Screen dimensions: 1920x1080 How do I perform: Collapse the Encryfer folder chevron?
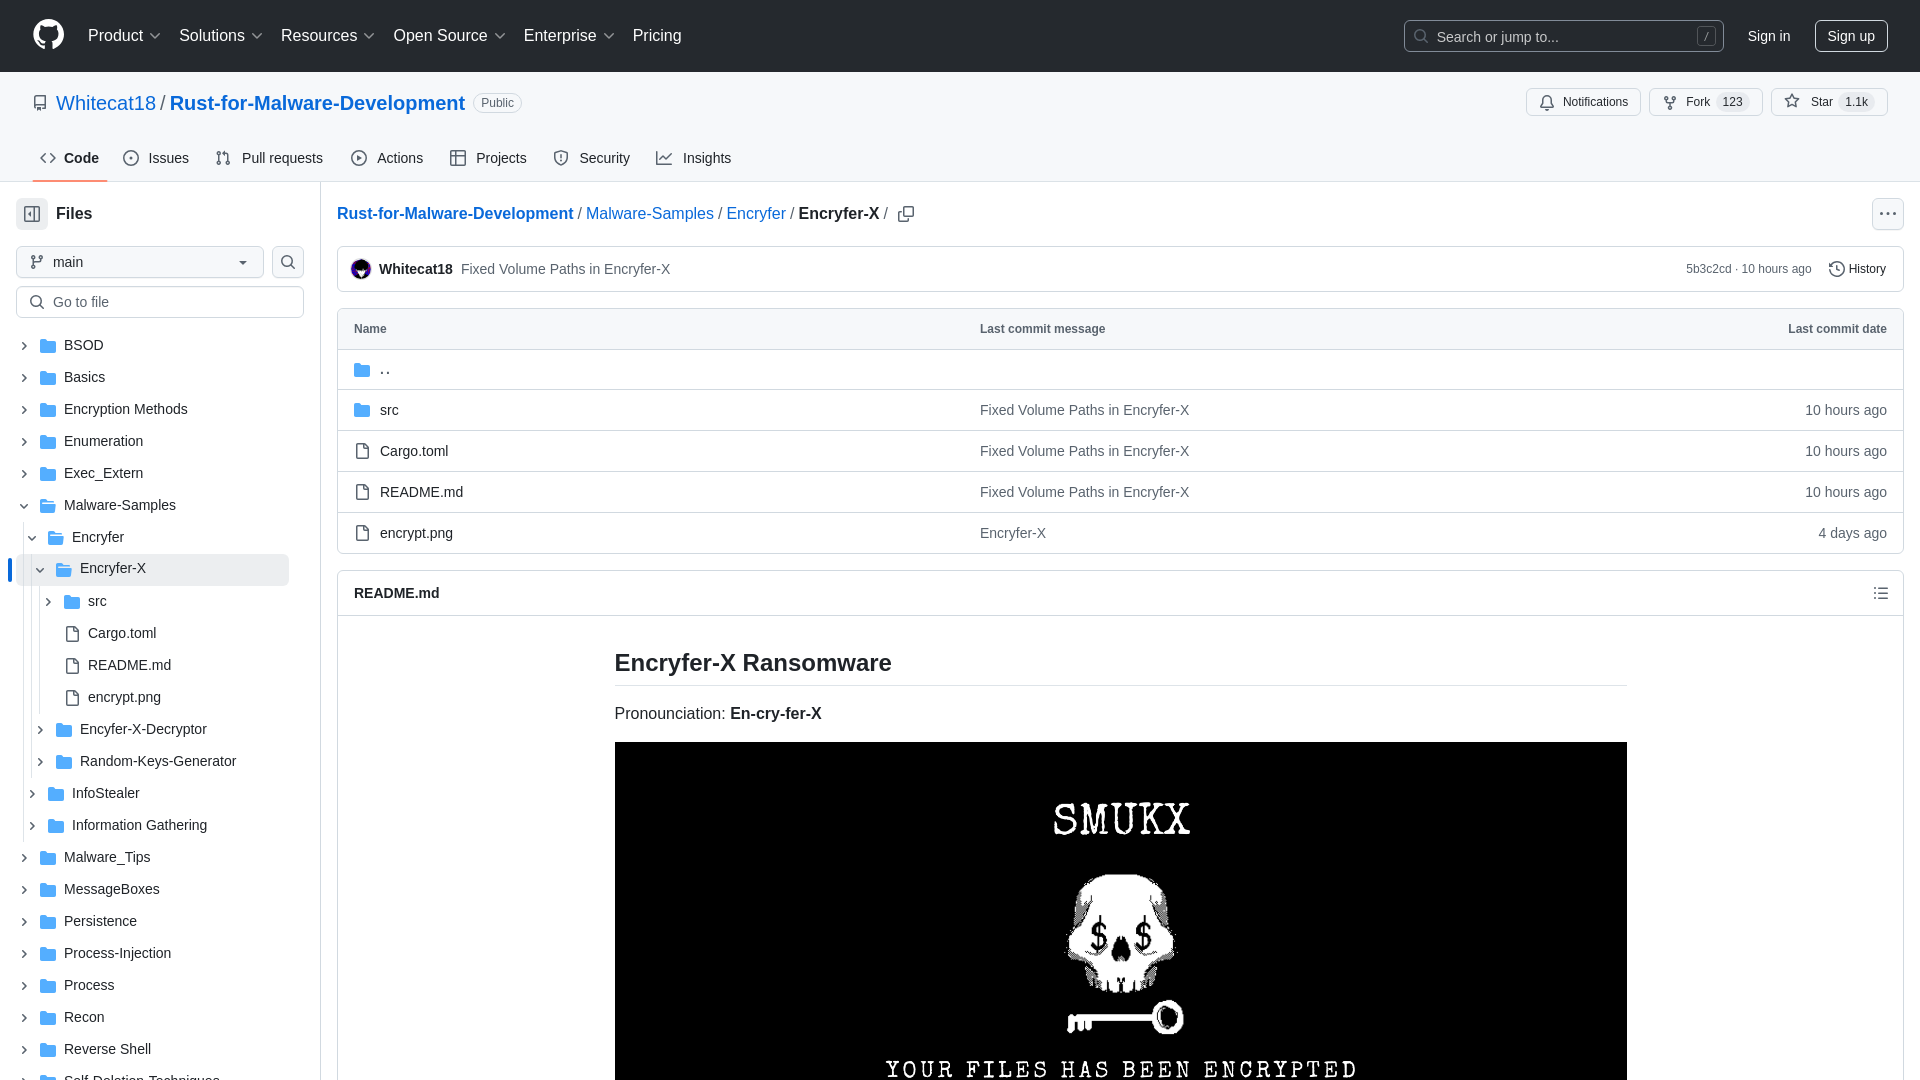click(x=32, y=538)
